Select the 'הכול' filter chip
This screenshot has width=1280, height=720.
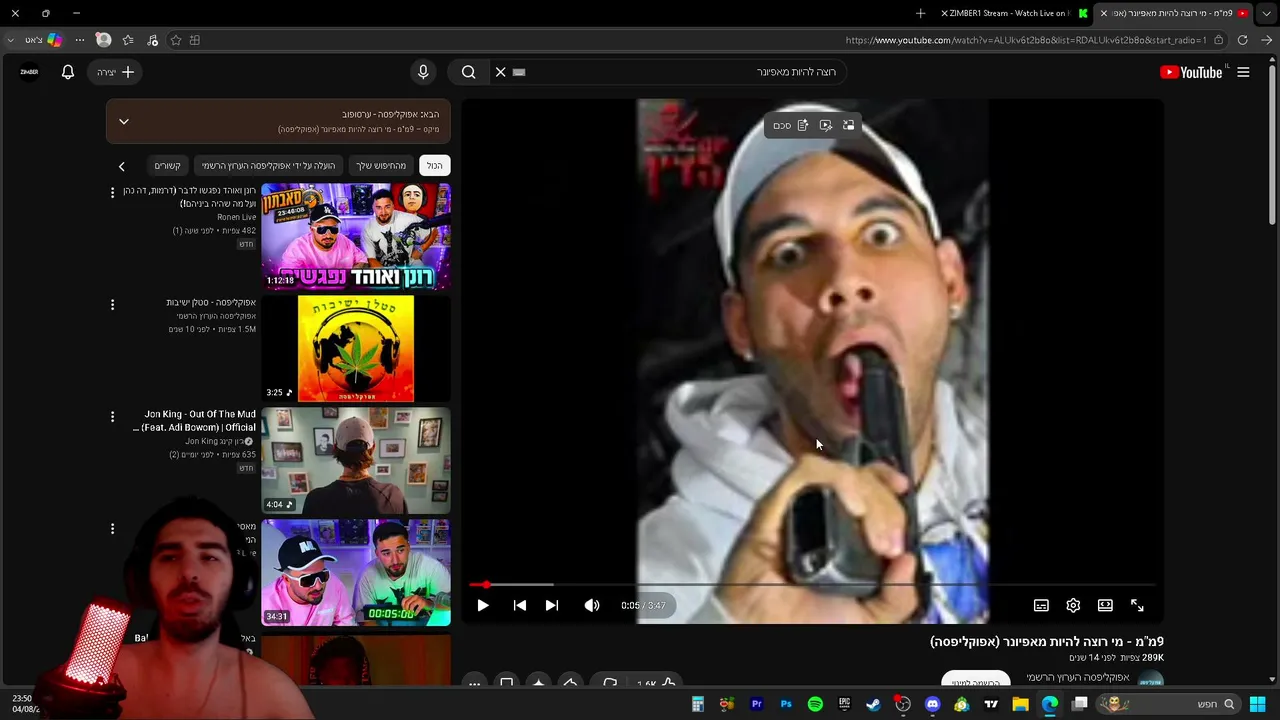click(435, 166)
